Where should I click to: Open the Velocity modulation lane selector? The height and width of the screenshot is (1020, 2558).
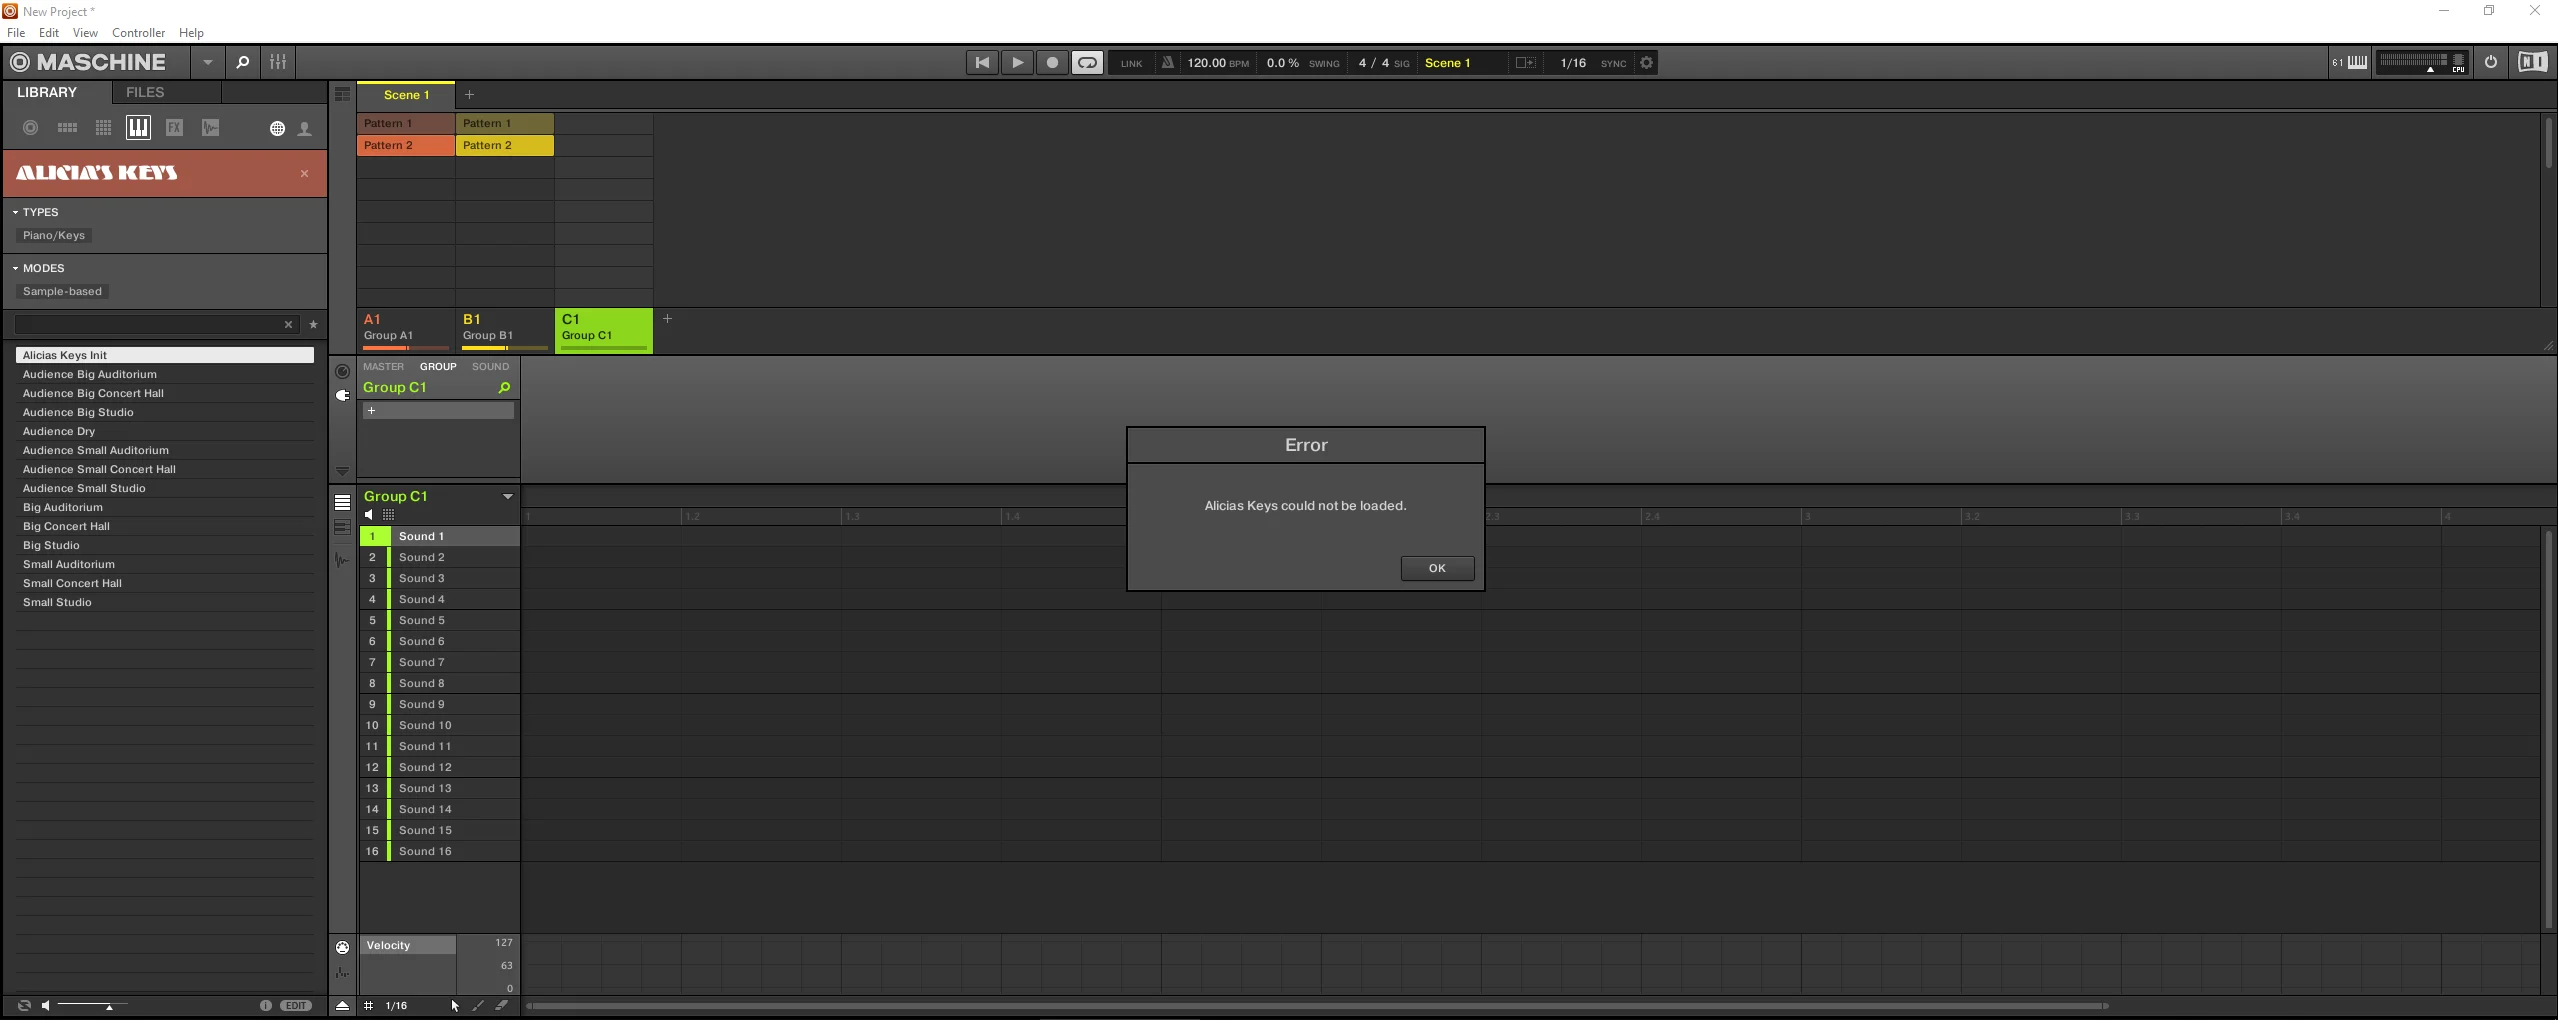coord(408,945)
